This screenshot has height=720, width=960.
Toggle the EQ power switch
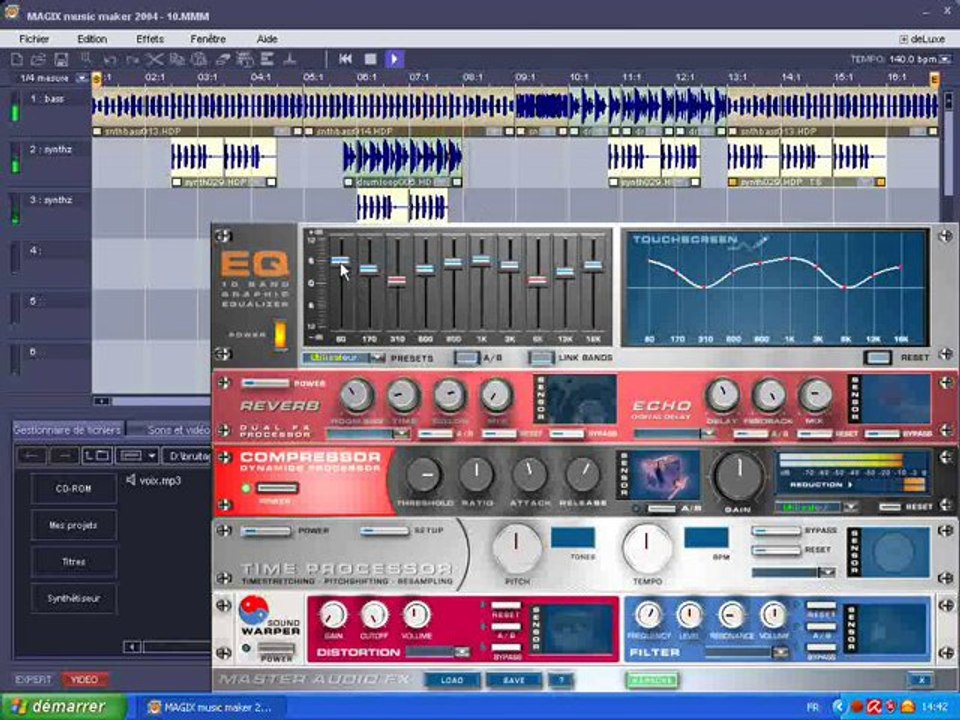coord(280,335)
